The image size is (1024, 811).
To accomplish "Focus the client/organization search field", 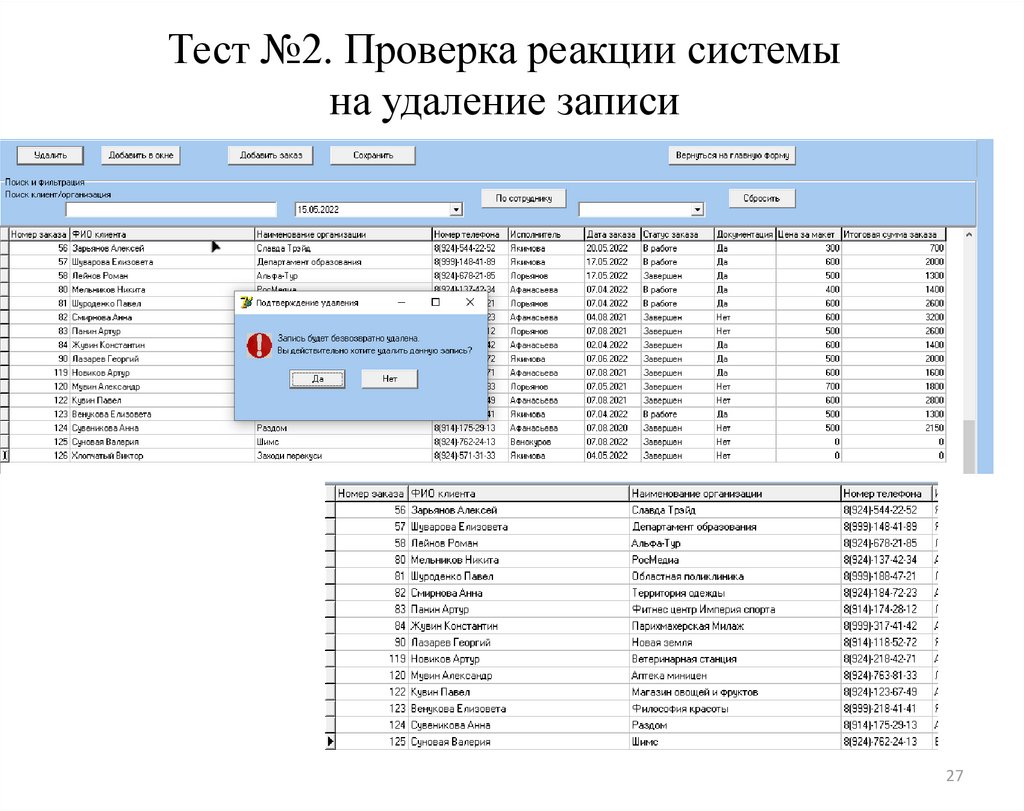I will tap(171, 210).
